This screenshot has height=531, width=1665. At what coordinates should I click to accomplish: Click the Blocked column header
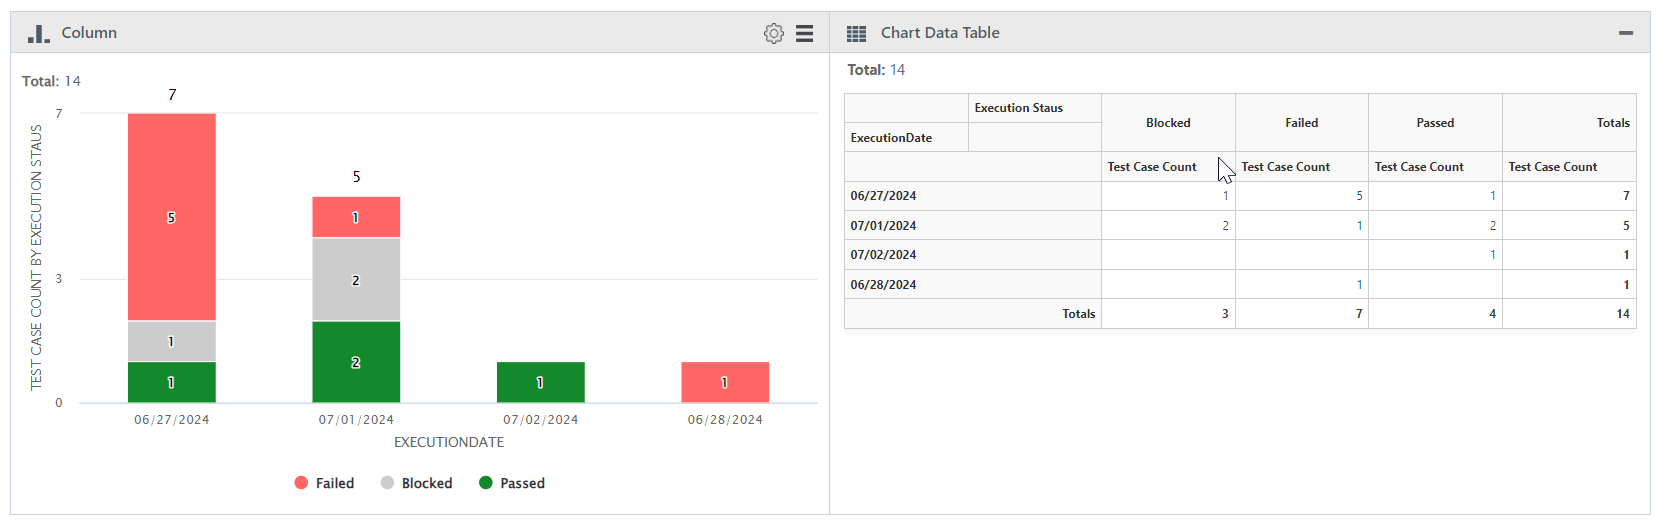pos(1168,123)
